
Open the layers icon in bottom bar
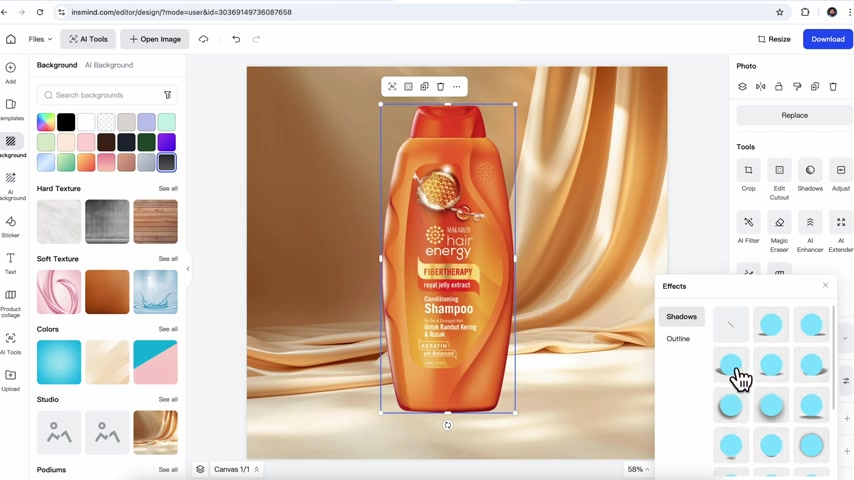point(200,469)
